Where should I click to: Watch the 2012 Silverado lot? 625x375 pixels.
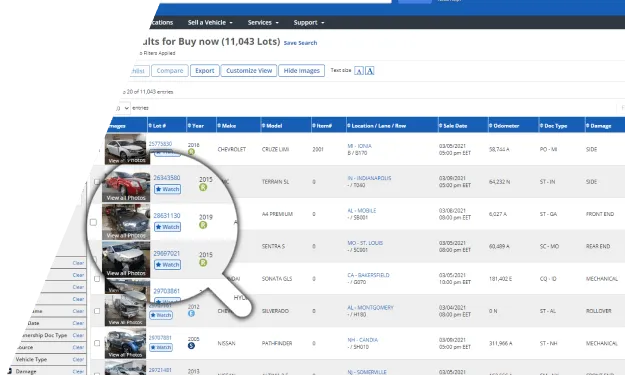161,315
